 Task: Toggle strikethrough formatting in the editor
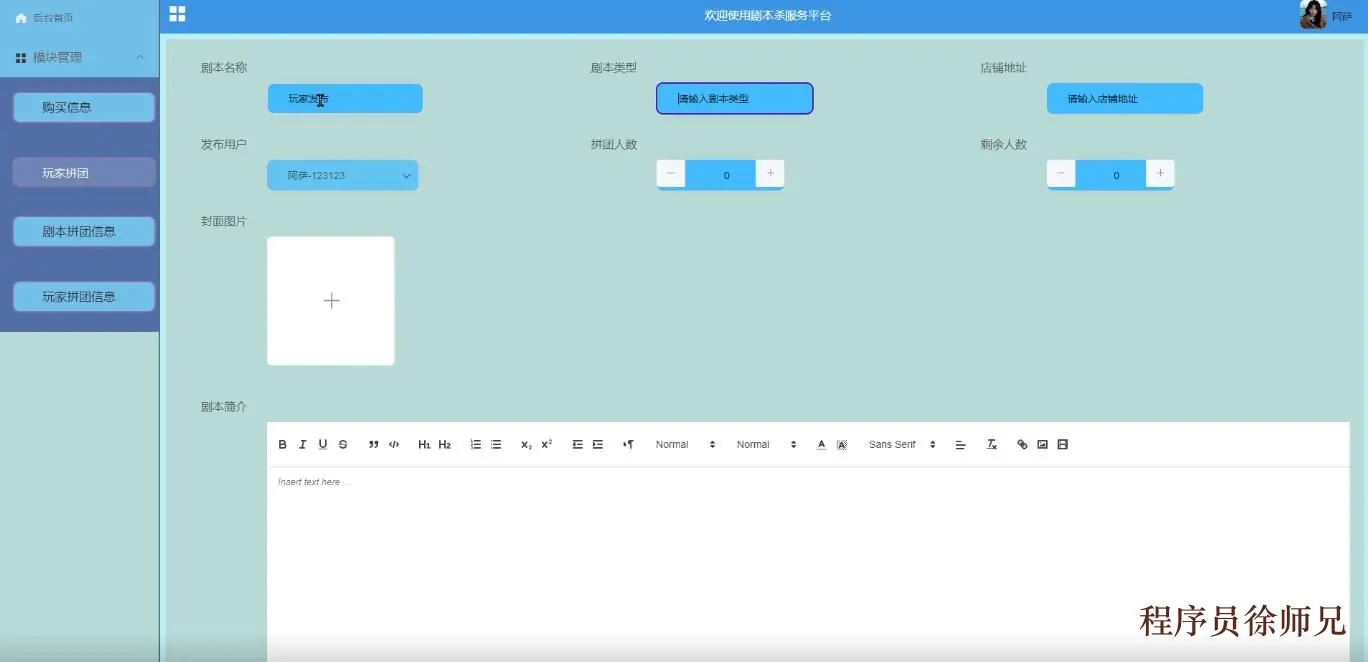click(x=343, y=444)
